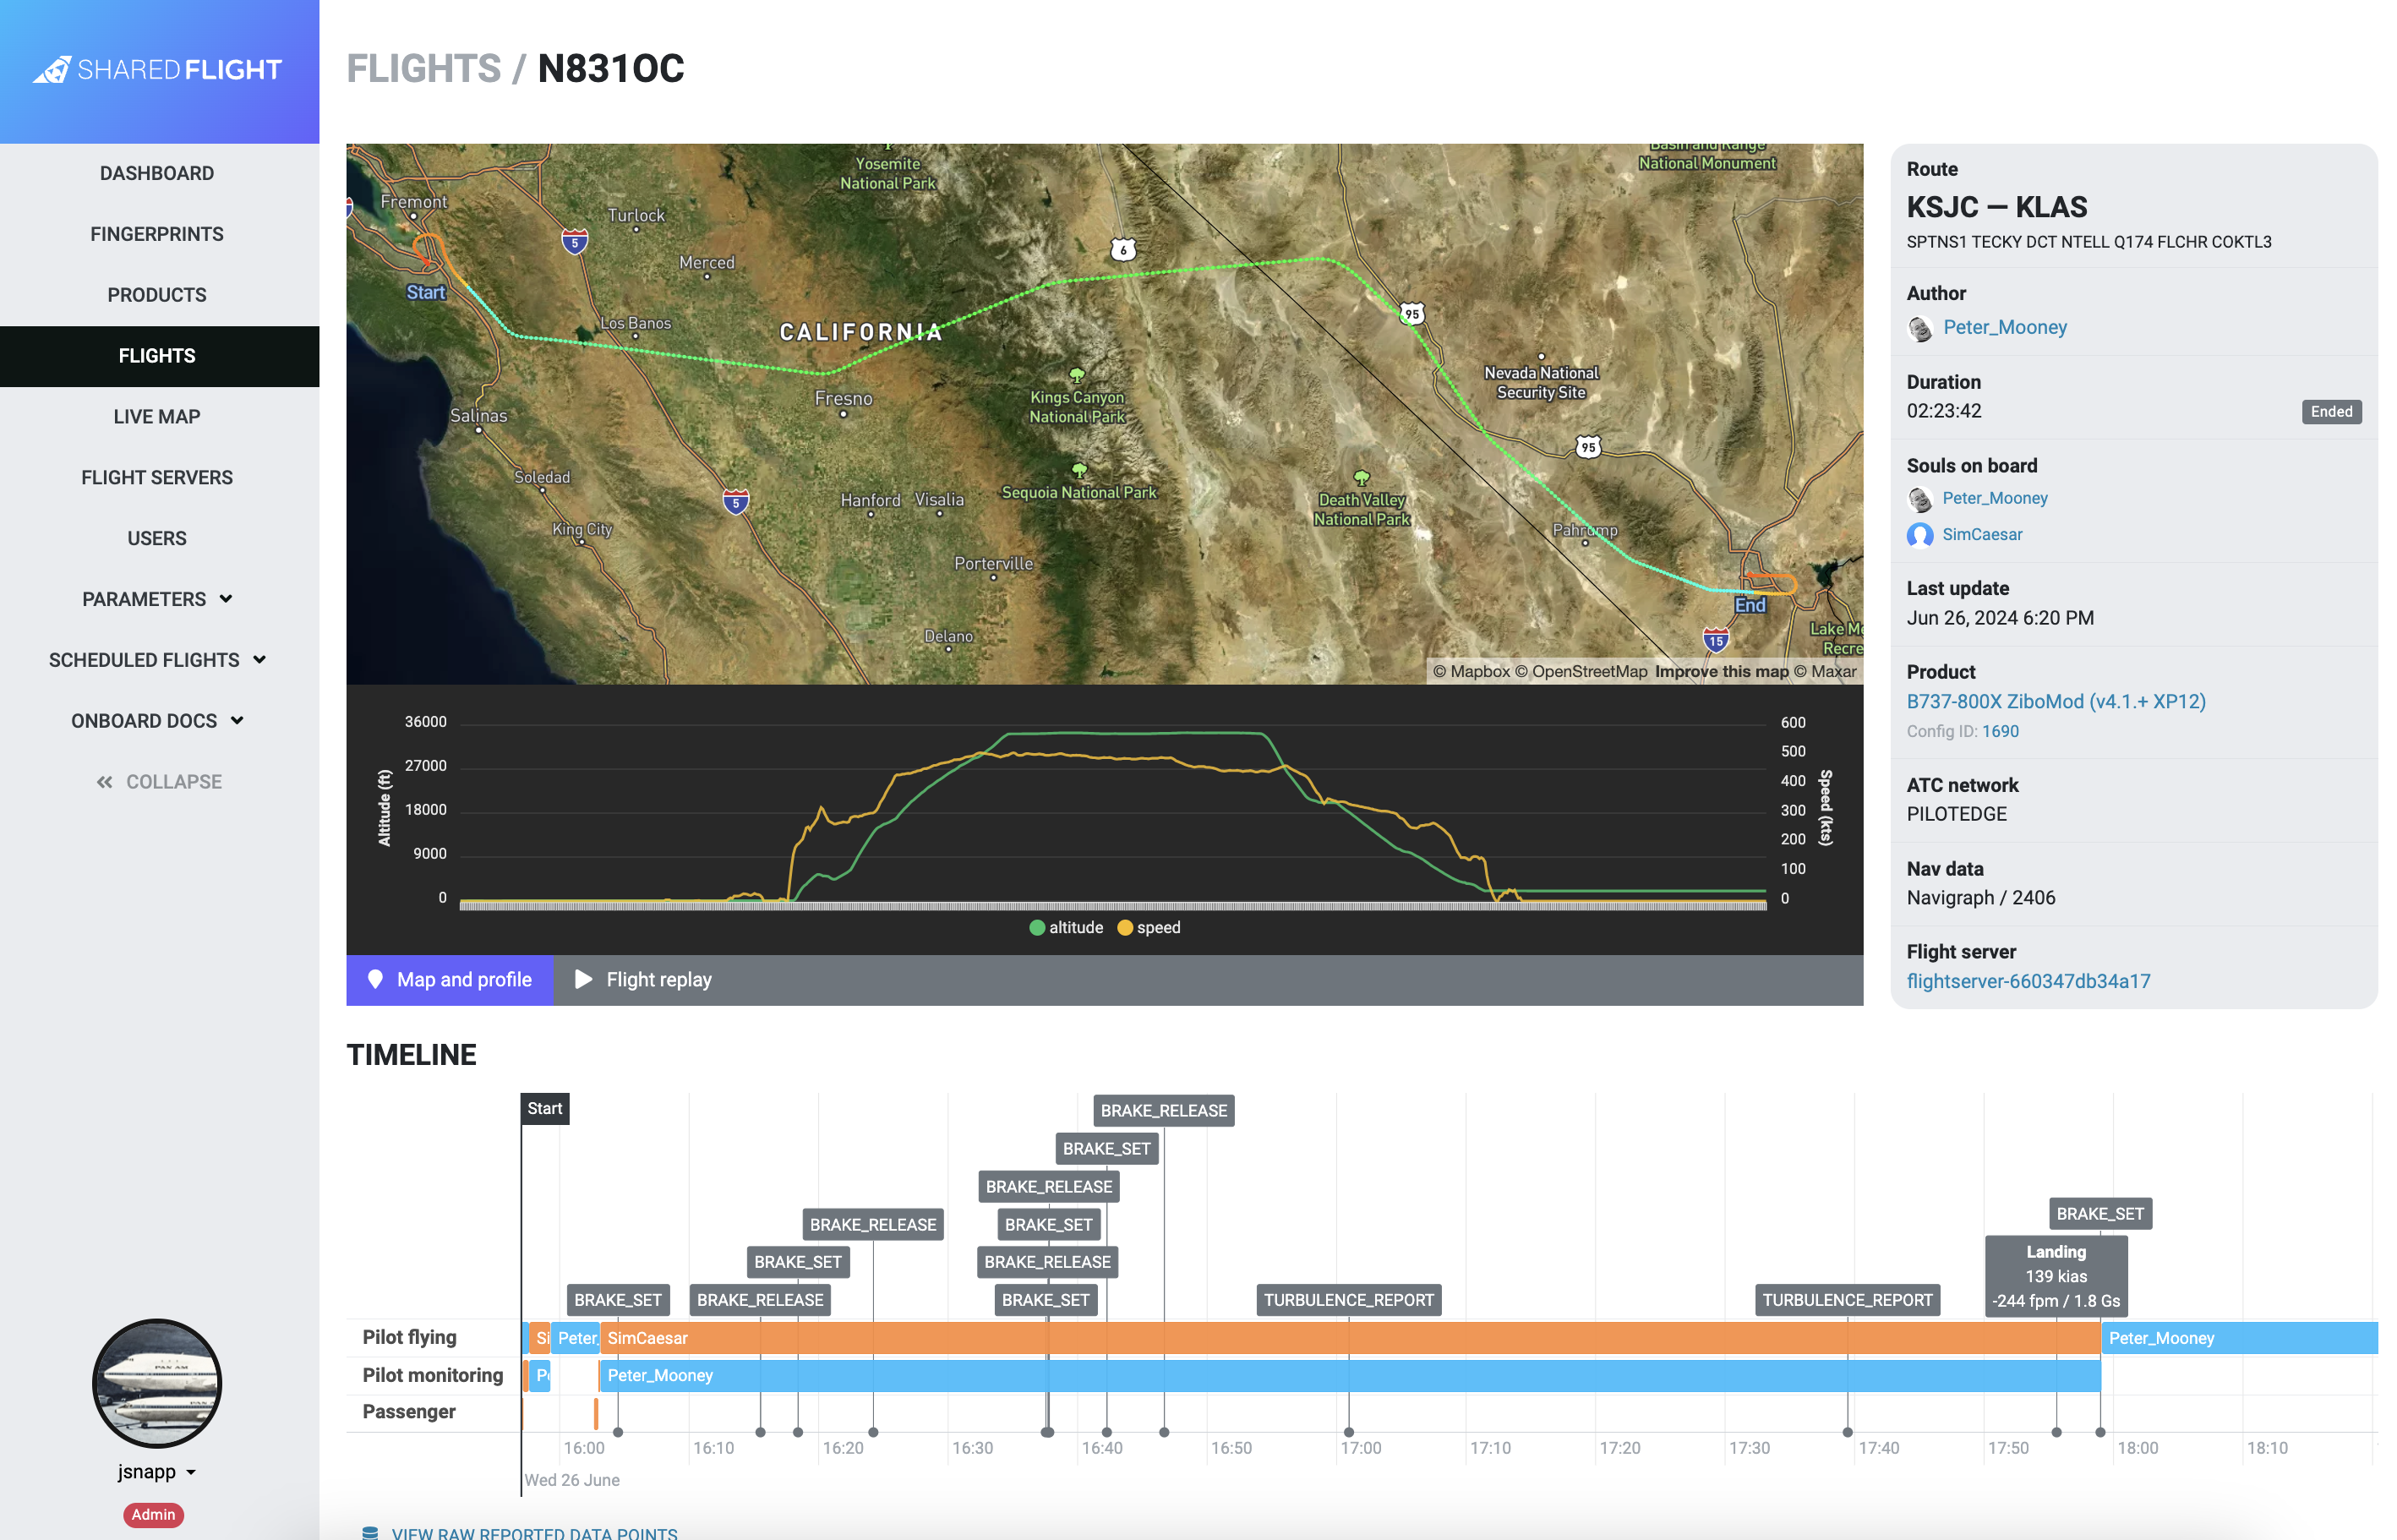2397x1540 pixels.
Task: Expand the Scheduled Flights submenu
Action: (157, 660)
